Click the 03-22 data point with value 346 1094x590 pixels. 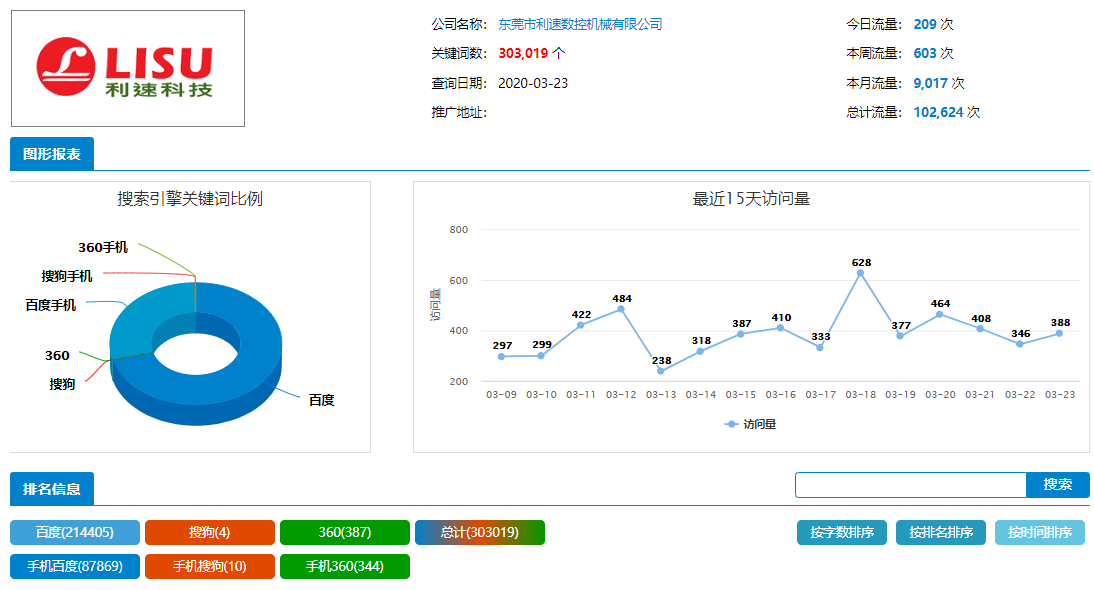coord(1019,344)
